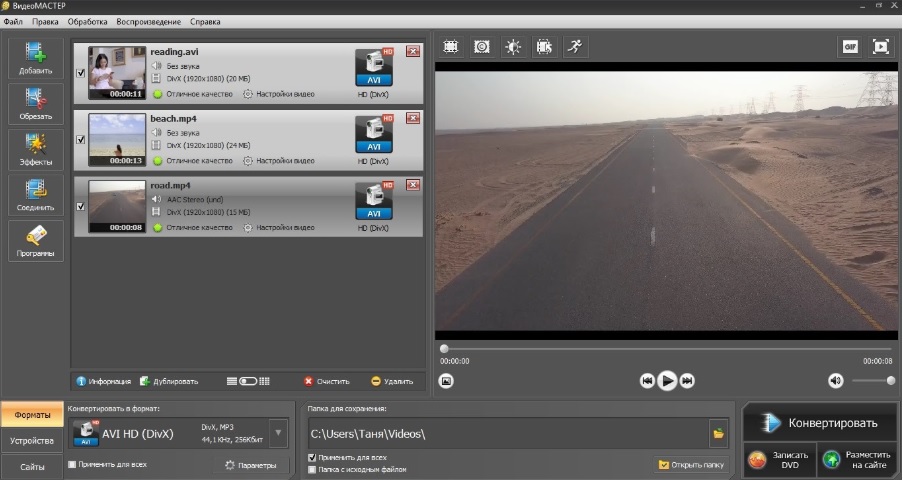Expand the AVI HD (DivX) format dropdown
The image size is (903, 481).
(x=279, y=433)
